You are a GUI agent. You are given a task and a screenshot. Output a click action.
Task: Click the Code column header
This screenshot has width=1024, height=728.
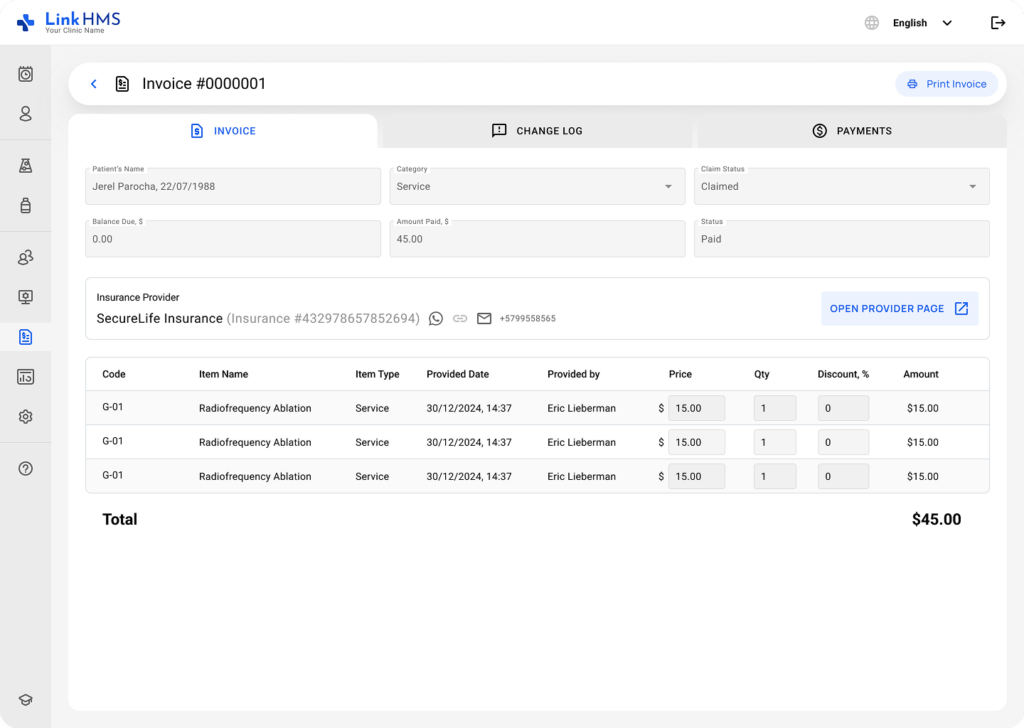pos(114,374)
